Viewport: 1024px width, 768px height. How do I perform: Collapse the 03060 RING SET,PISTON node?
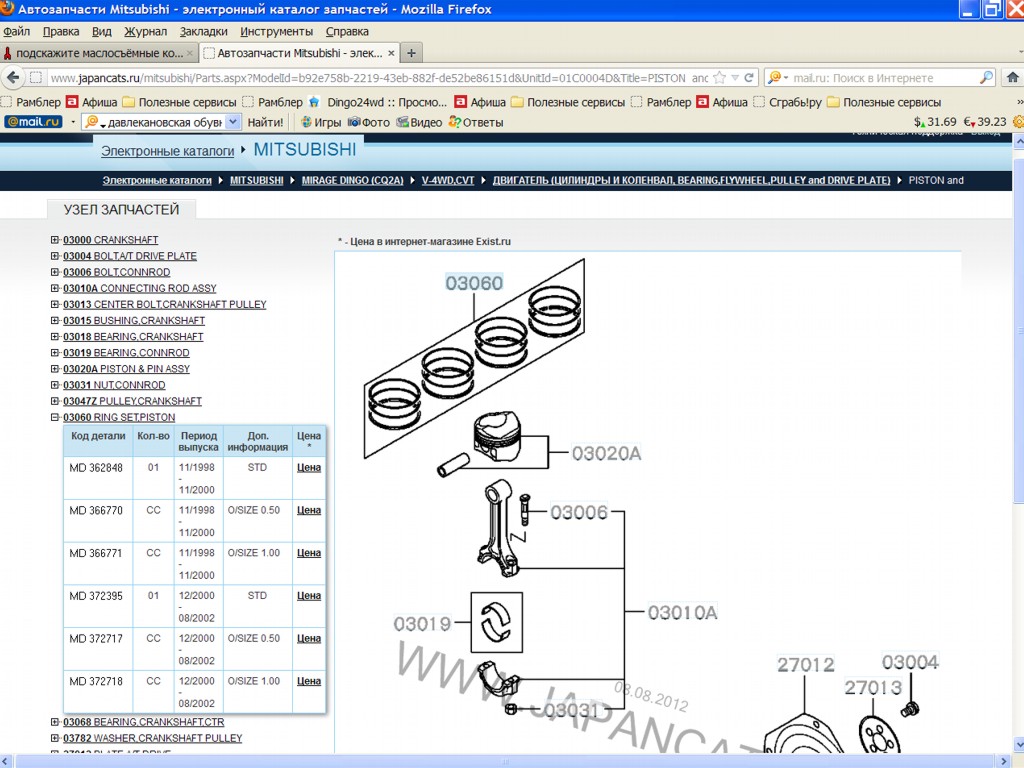(55, 417)
